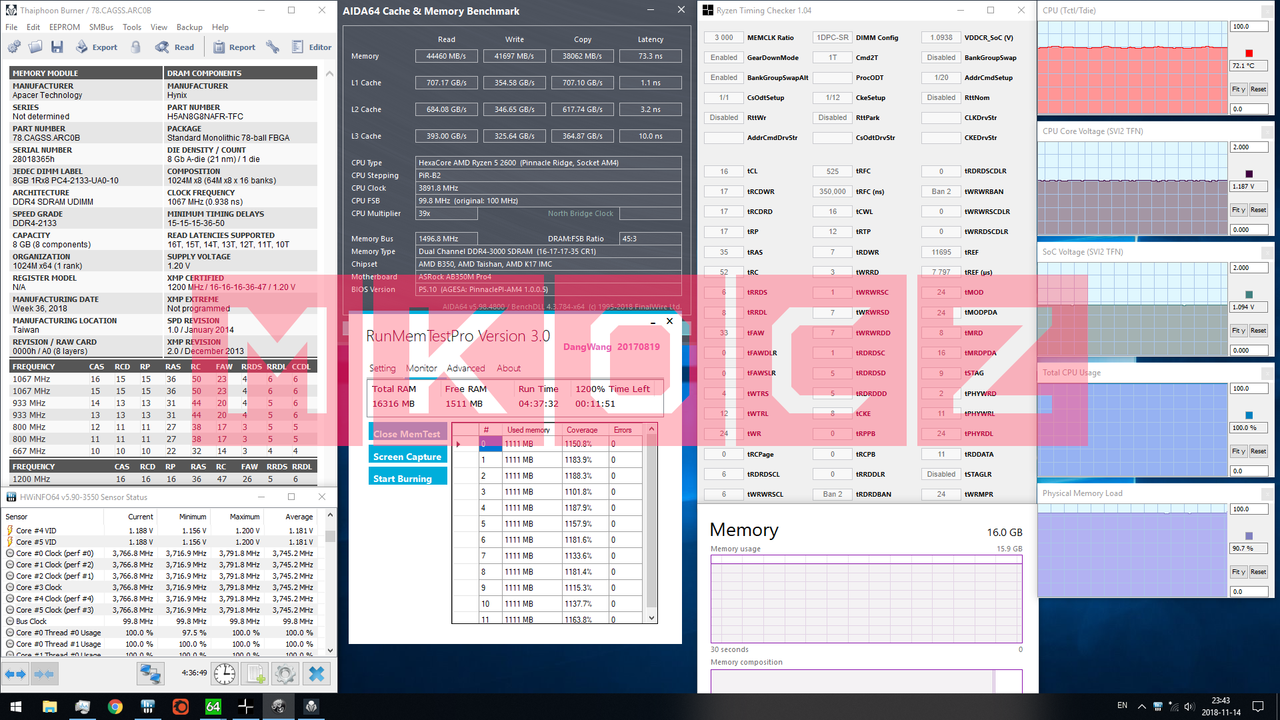This screenshot has width=1280, height=720.
Task: Click the tCL value 16 field
Action: [723, 171]
